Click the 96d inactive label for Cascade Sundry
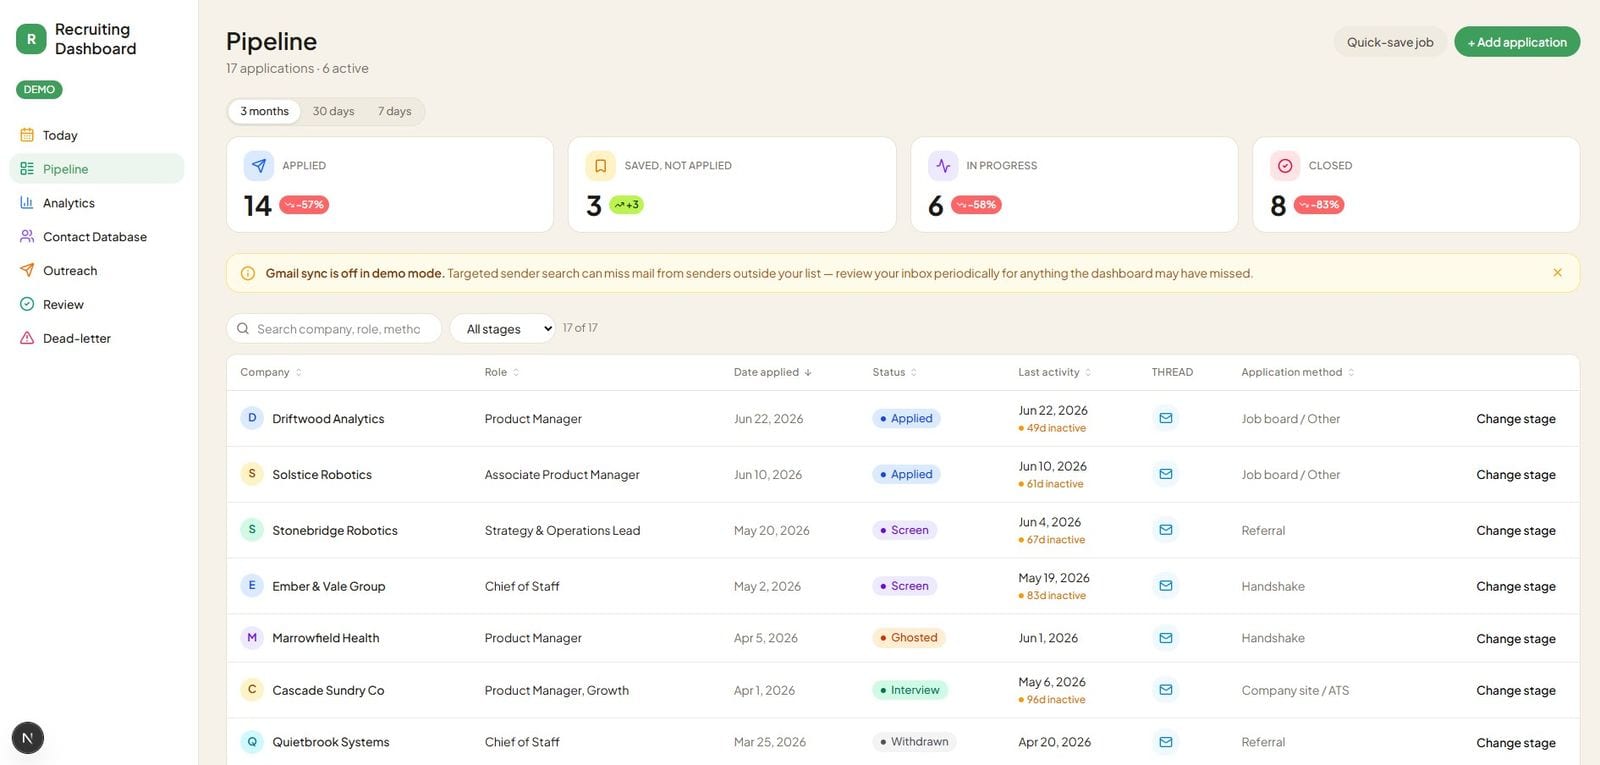Image resolution: width=1600 pixels, height=765 pixels. (1052, 700)
